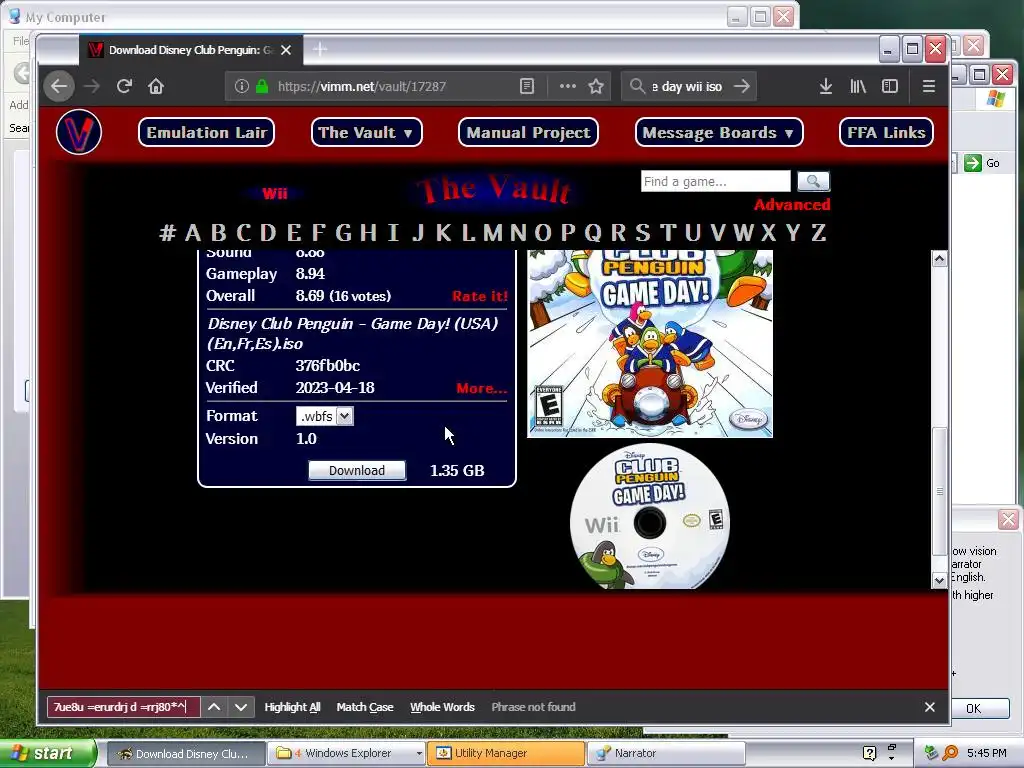Screen dimensions: 1024x768
Task: Switch to Narrator taskbar button
Action: (x=665, y=753)
